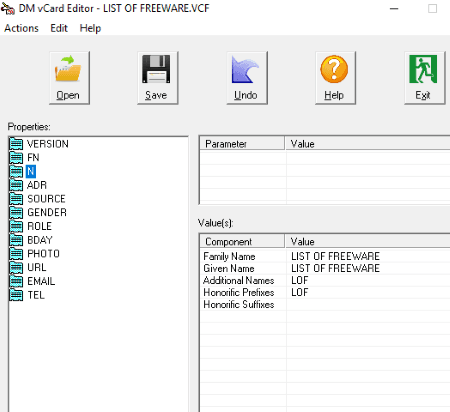The image size is (450, 412).
Task: Click the Open folder icon button
Action: pos(69,78)
